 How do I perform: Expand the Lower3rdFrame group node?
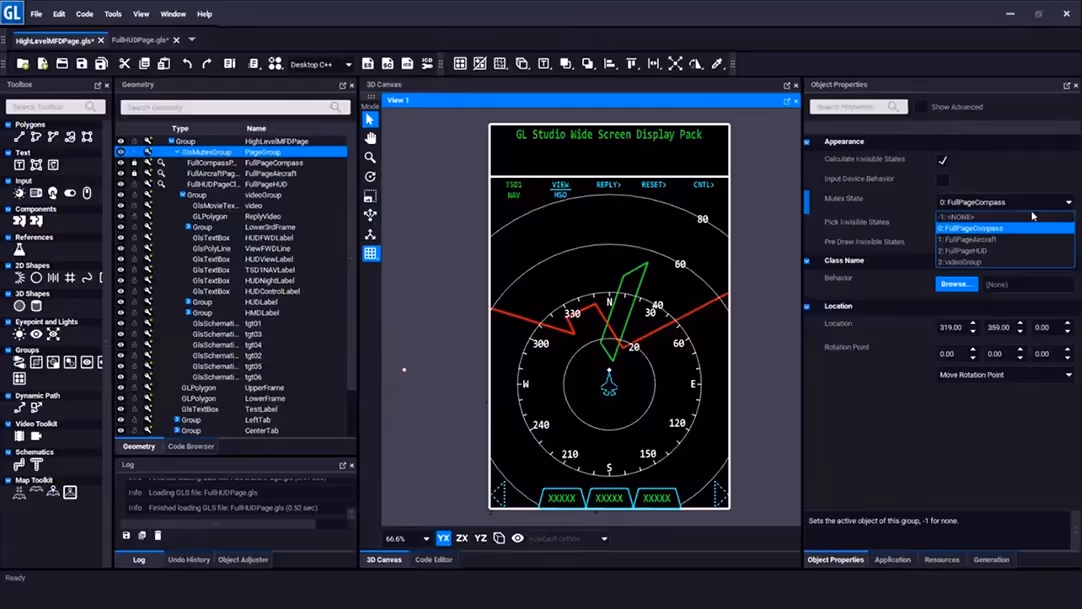pyautogui.click(x=188, y=227)
